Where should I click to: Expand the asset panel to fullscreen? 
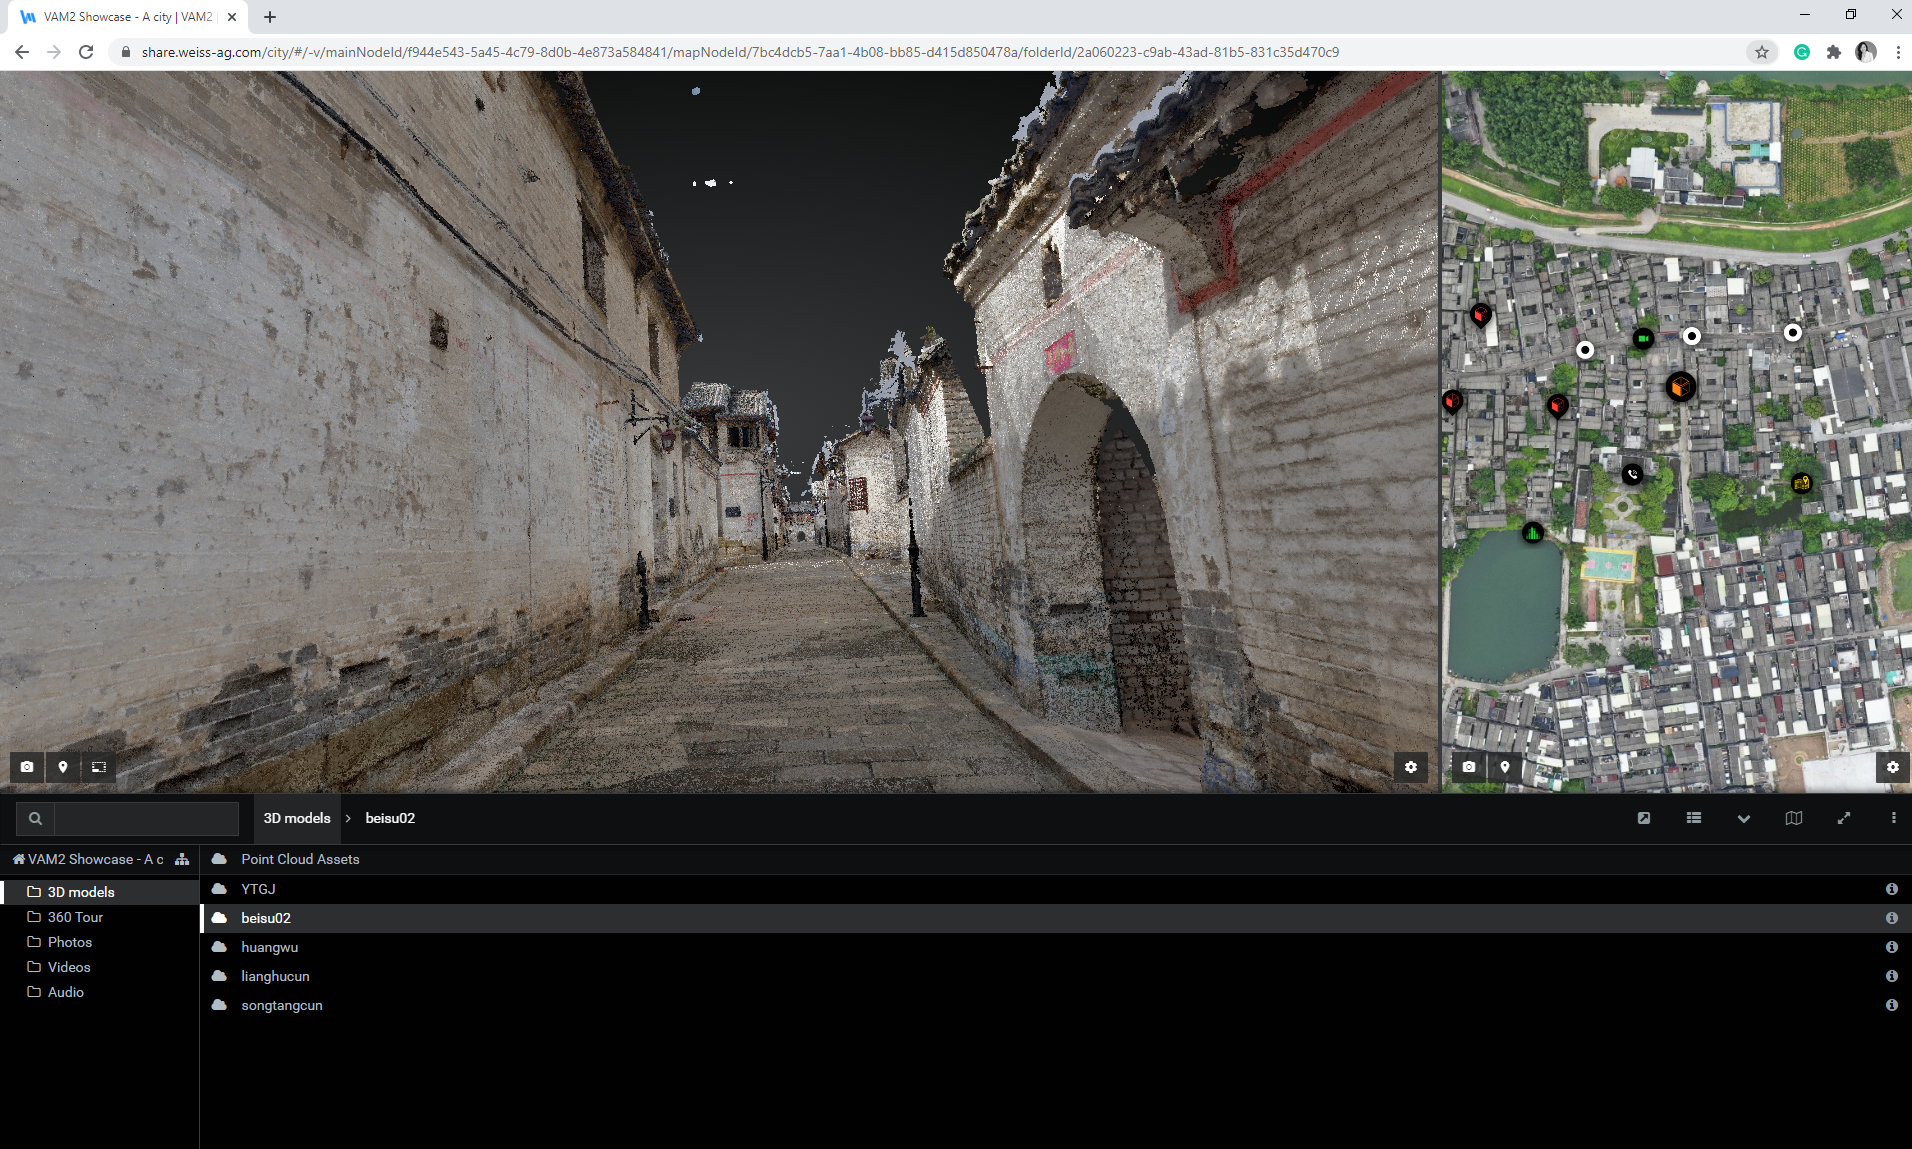pos(1843,818)
